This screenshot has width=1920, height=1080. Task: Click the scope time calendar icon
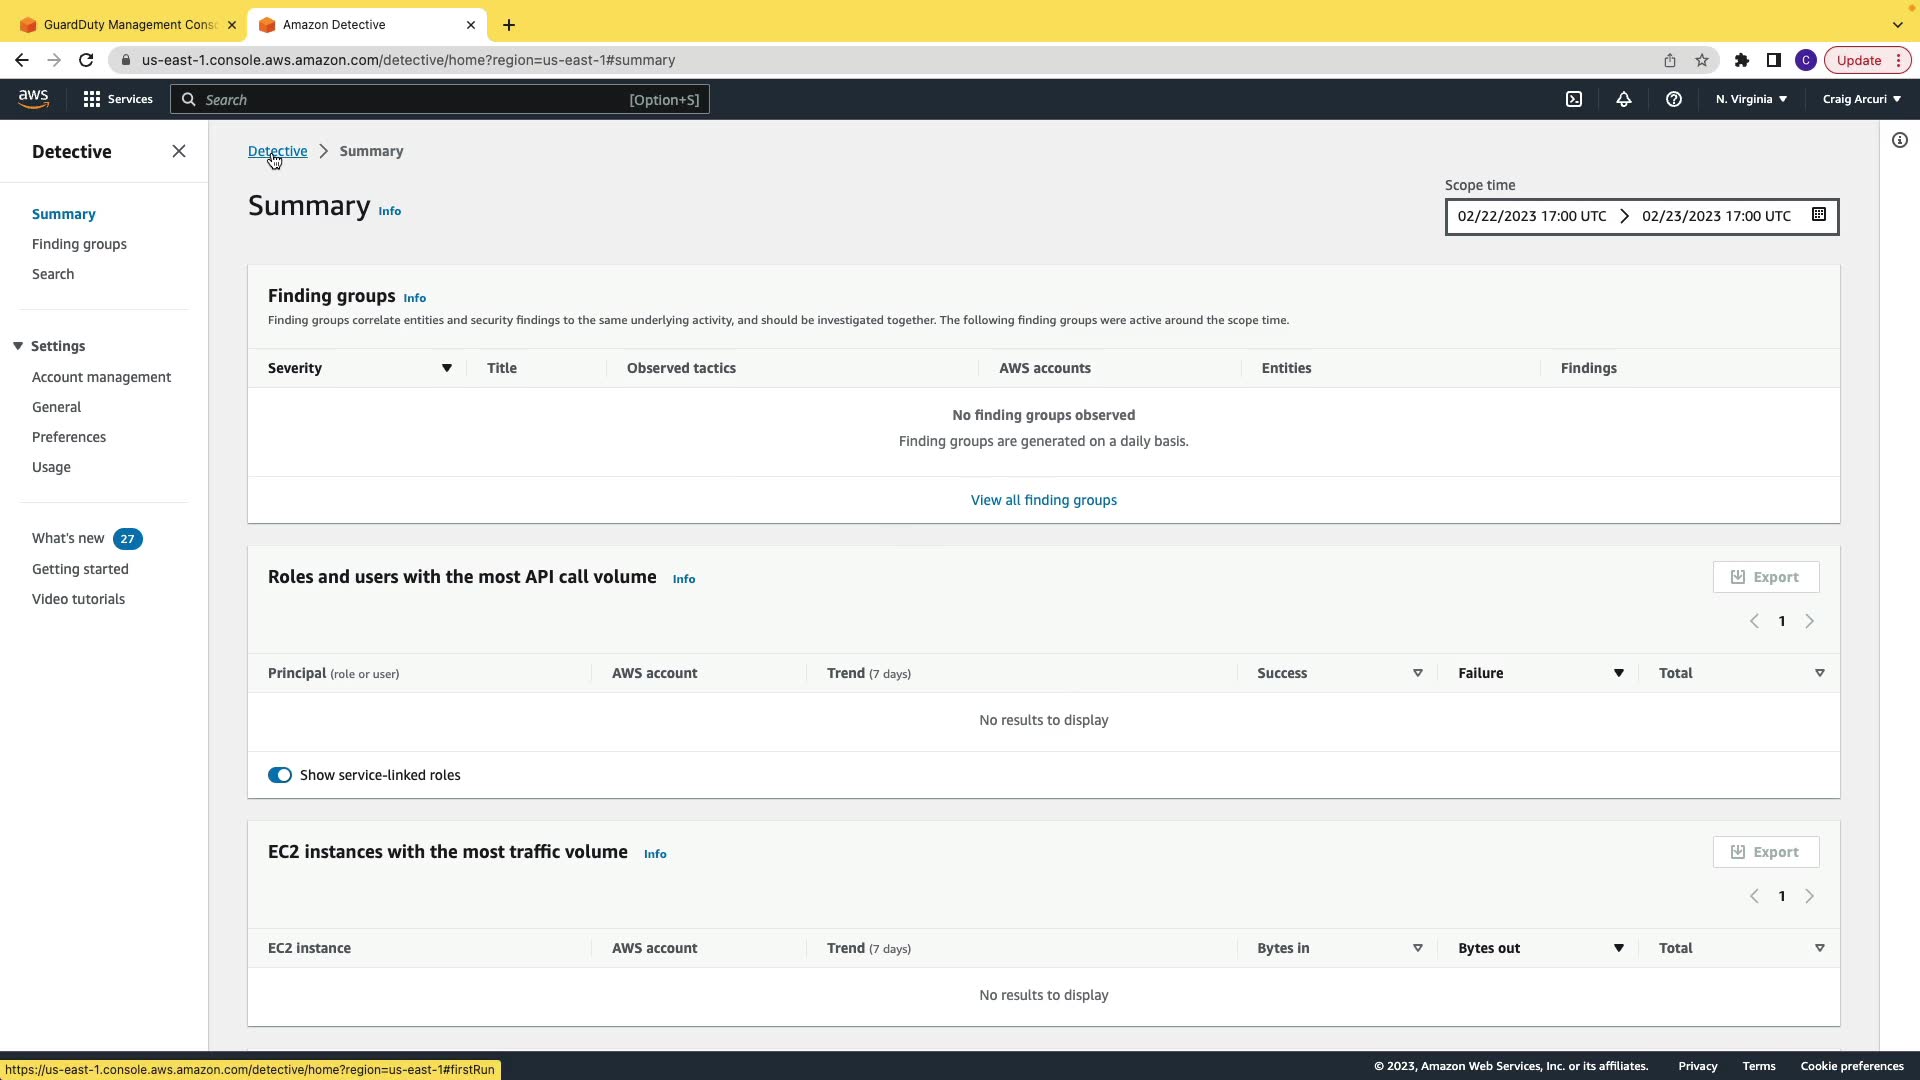pos(1819,215)
